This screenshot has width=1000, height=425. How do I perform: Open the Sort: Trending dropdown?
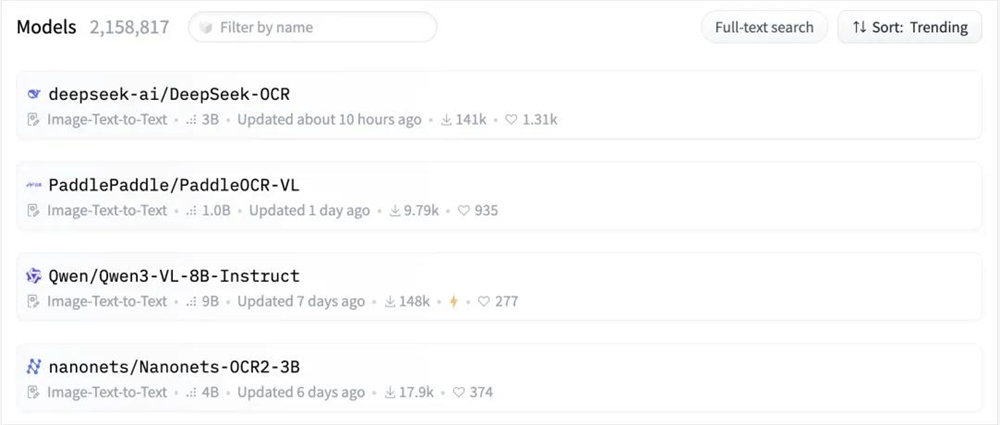click(909, 27)
